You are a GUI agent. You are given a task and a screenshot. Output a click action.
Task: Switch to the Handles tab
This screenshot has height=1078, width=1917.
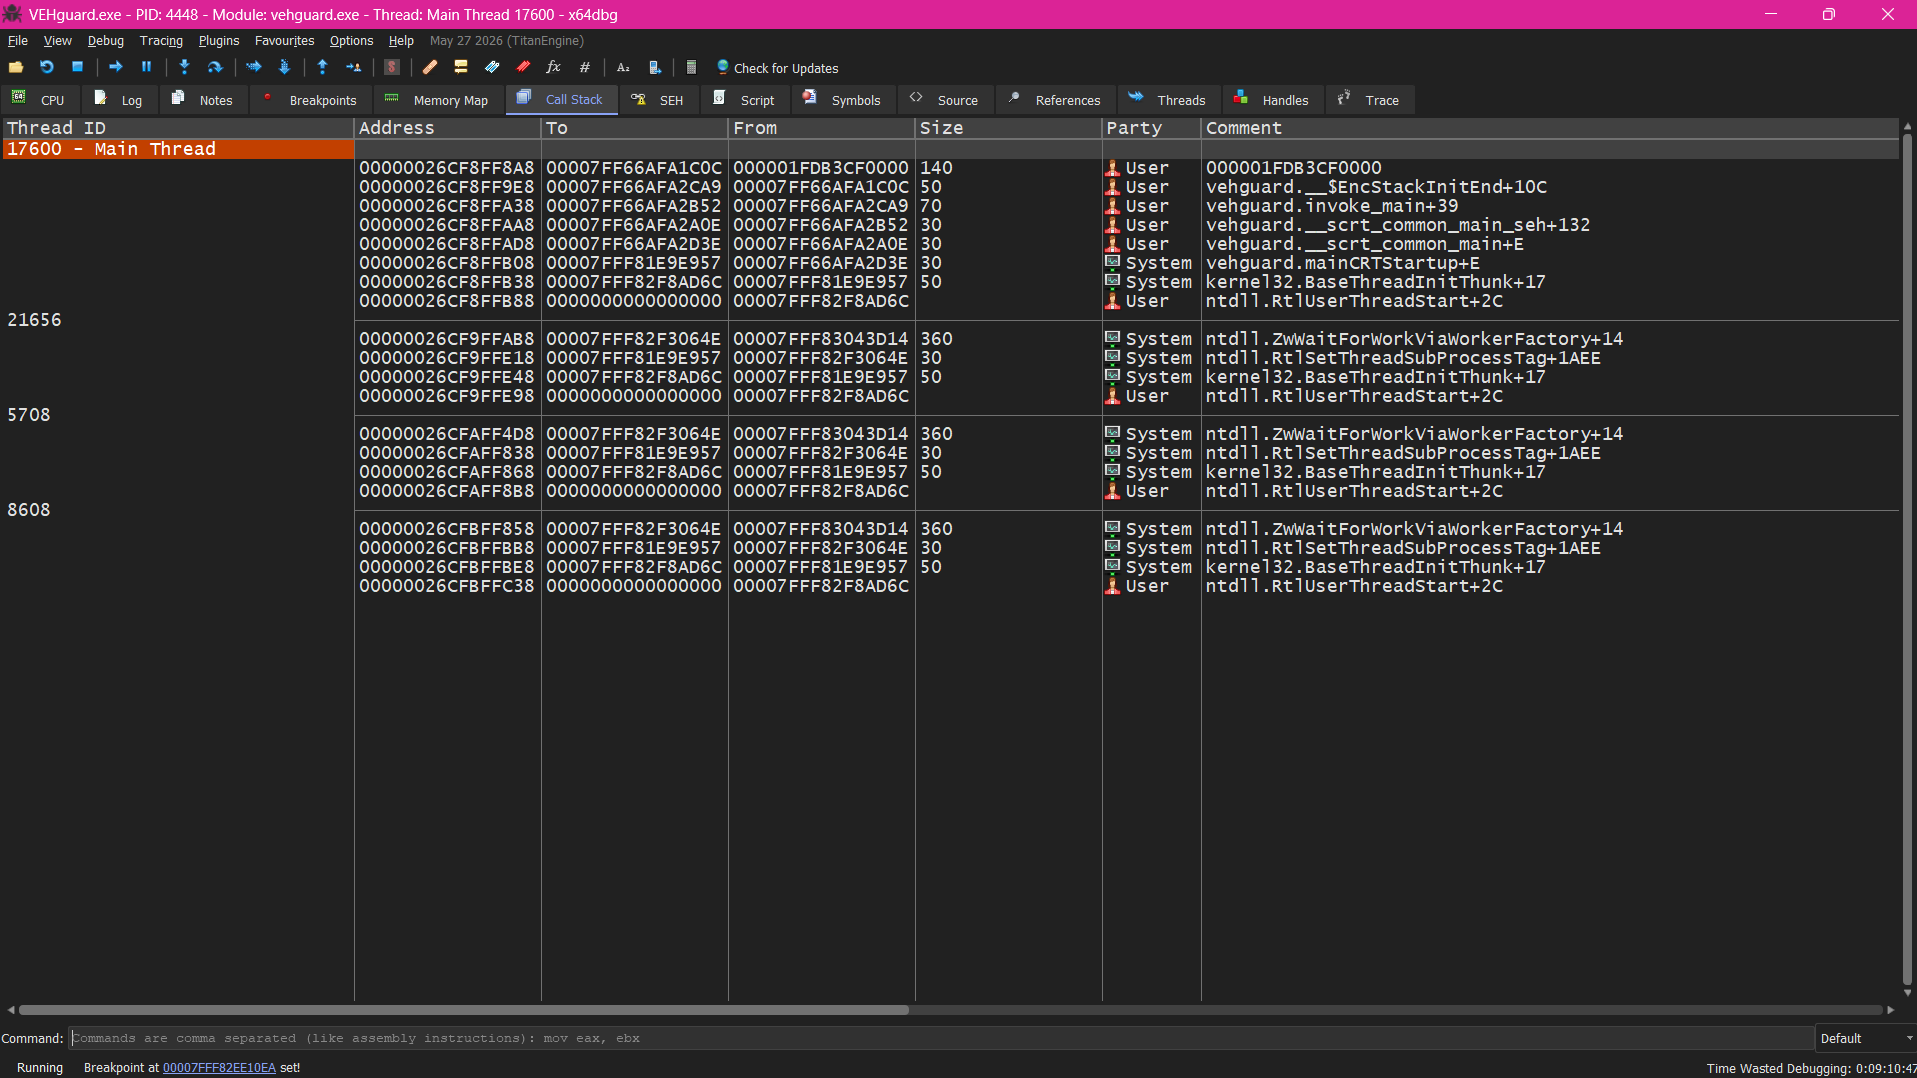click(1273, 100)
